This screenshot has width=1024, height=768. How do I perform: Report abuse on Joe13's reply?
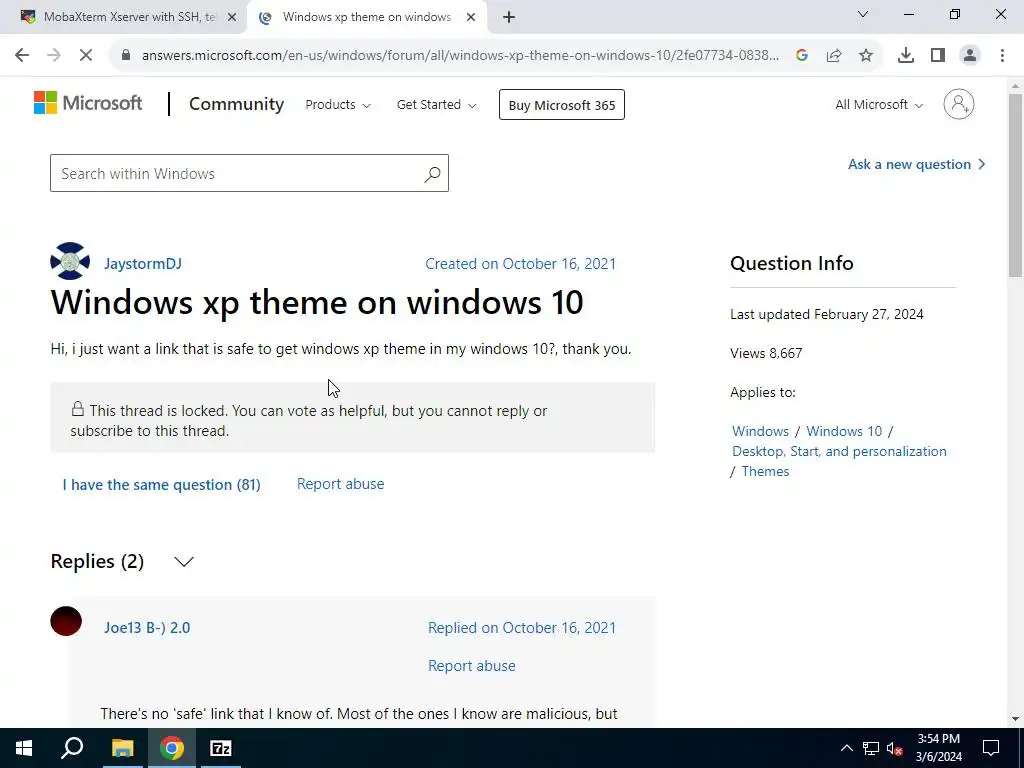click(472, 665)
